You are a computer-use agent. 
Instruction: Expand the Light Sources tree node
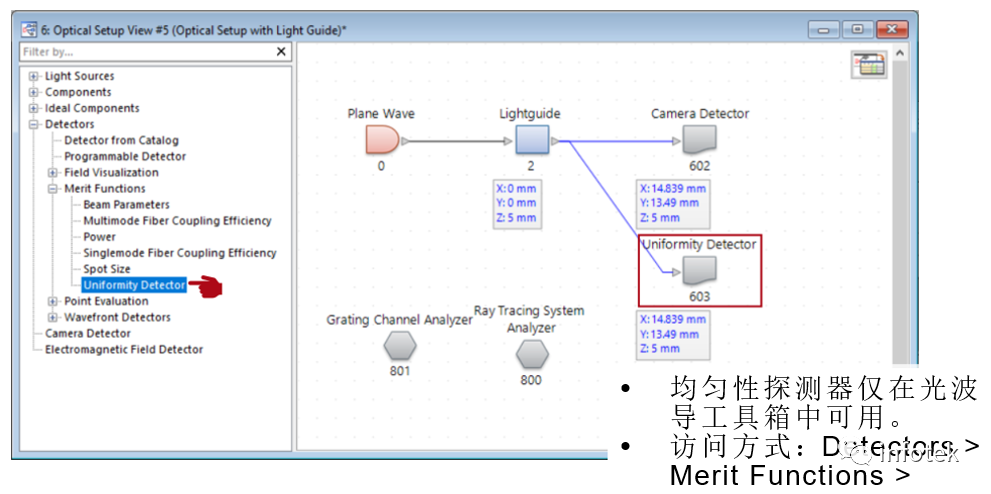(33, 76)
